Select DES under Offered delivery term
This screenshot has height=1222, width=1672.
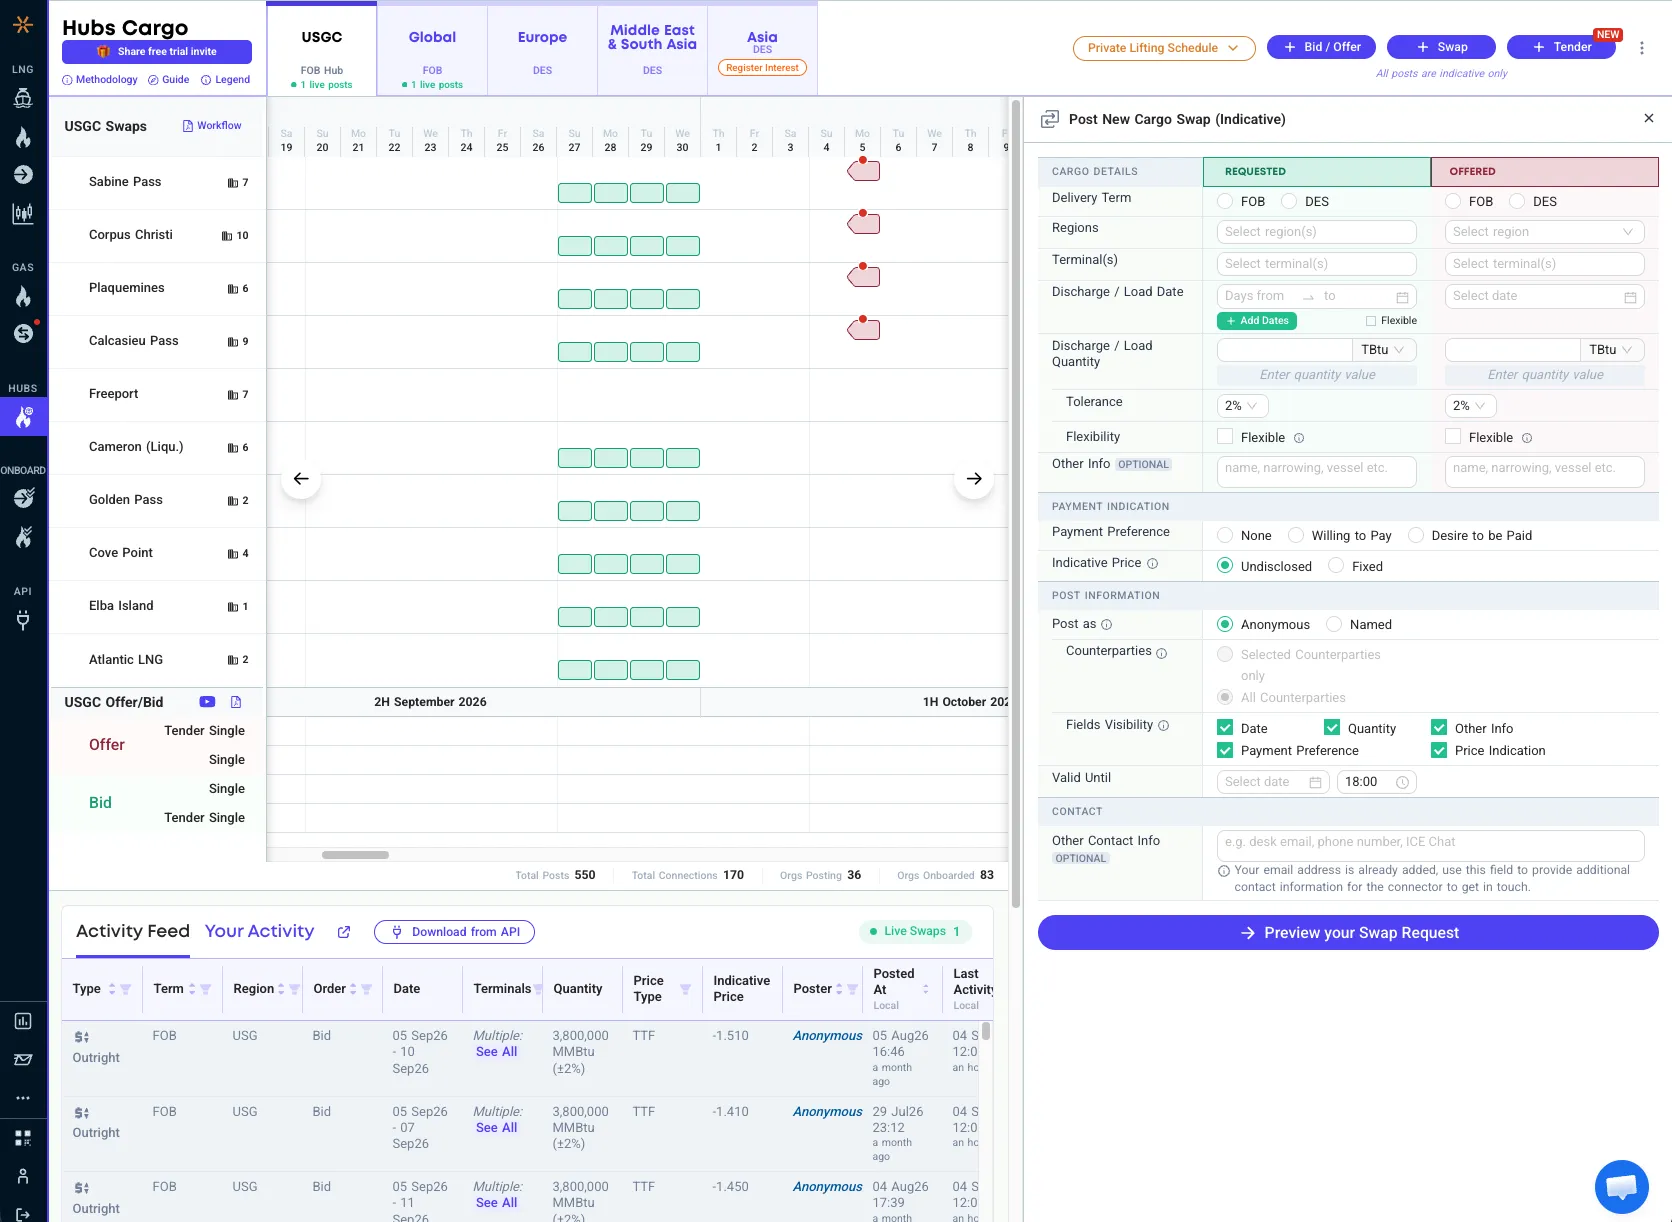[x=1517, y=201]
